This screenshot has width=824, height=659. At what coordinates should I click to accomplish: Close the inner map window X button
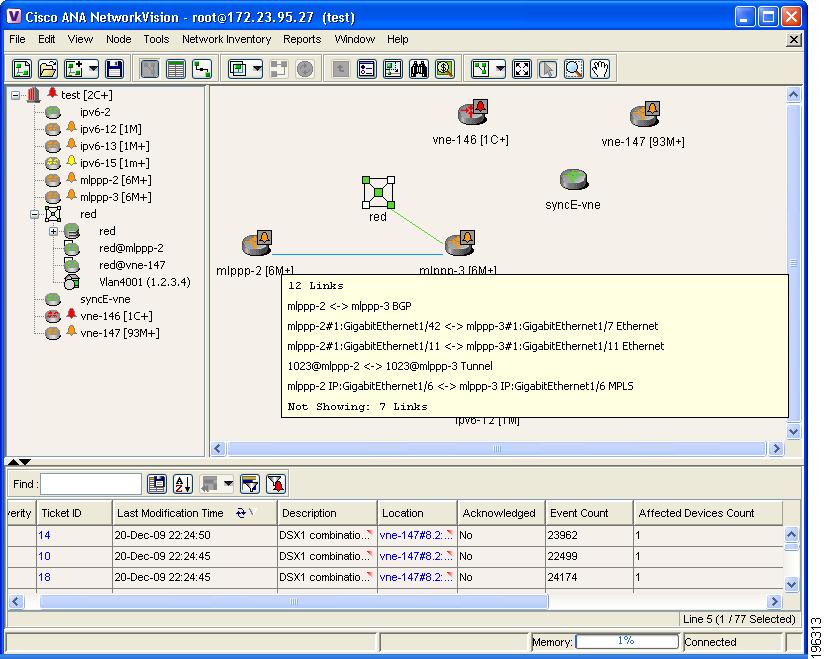tap(794, 40)
